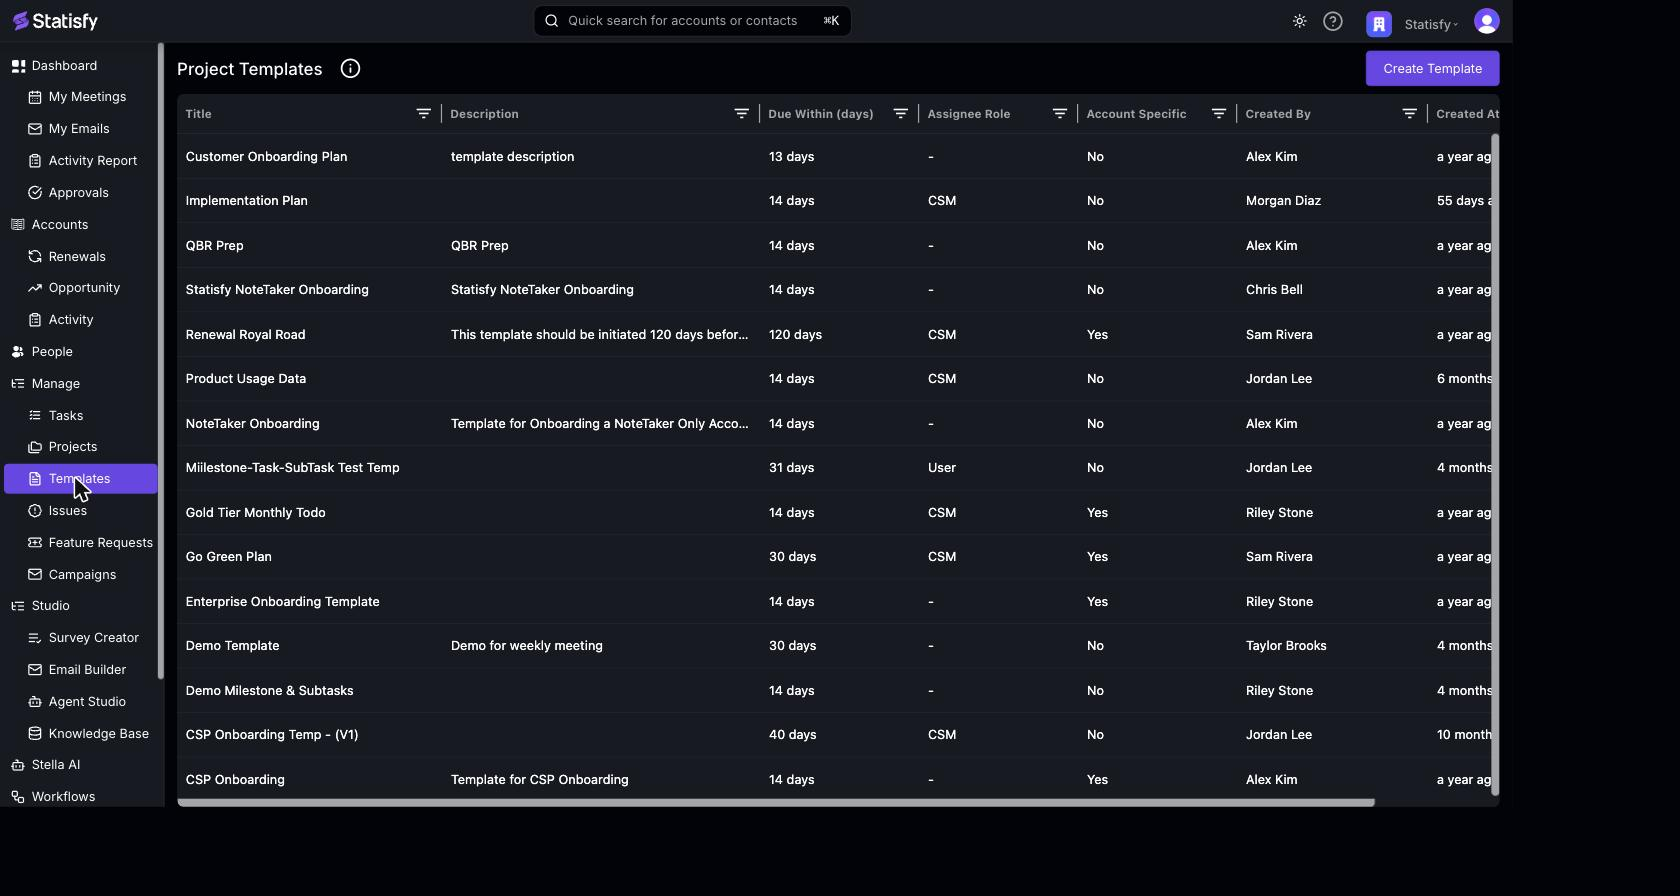Toggle the light/dark theme sun icon

(x=1299, y=21)
